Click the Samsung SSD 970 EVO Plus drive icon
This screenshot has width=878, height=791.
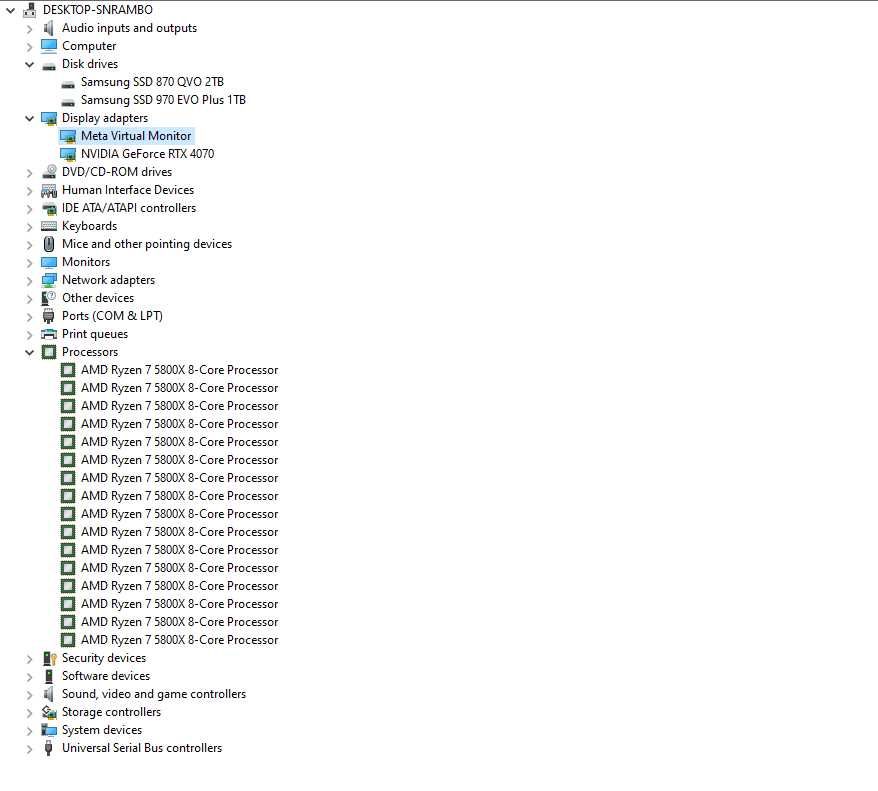point(68,102)
